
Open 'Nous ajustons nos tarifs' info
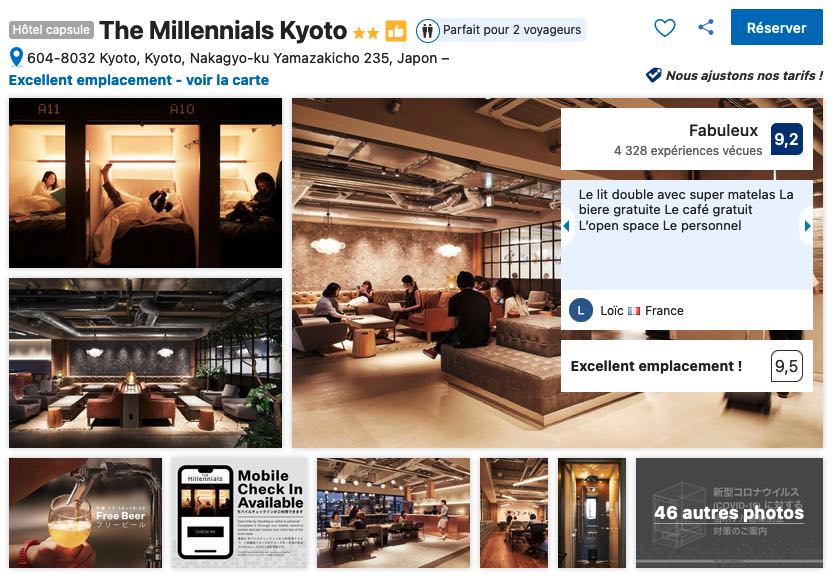pyautogui.click(x=744, y=76)
